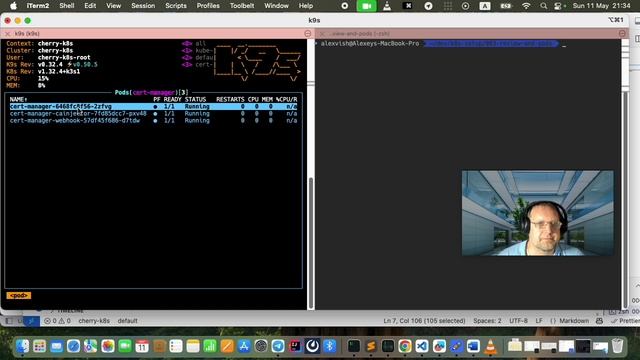Open the iTerm2 application menu
The image size is (640, 360).
[38, 6]
